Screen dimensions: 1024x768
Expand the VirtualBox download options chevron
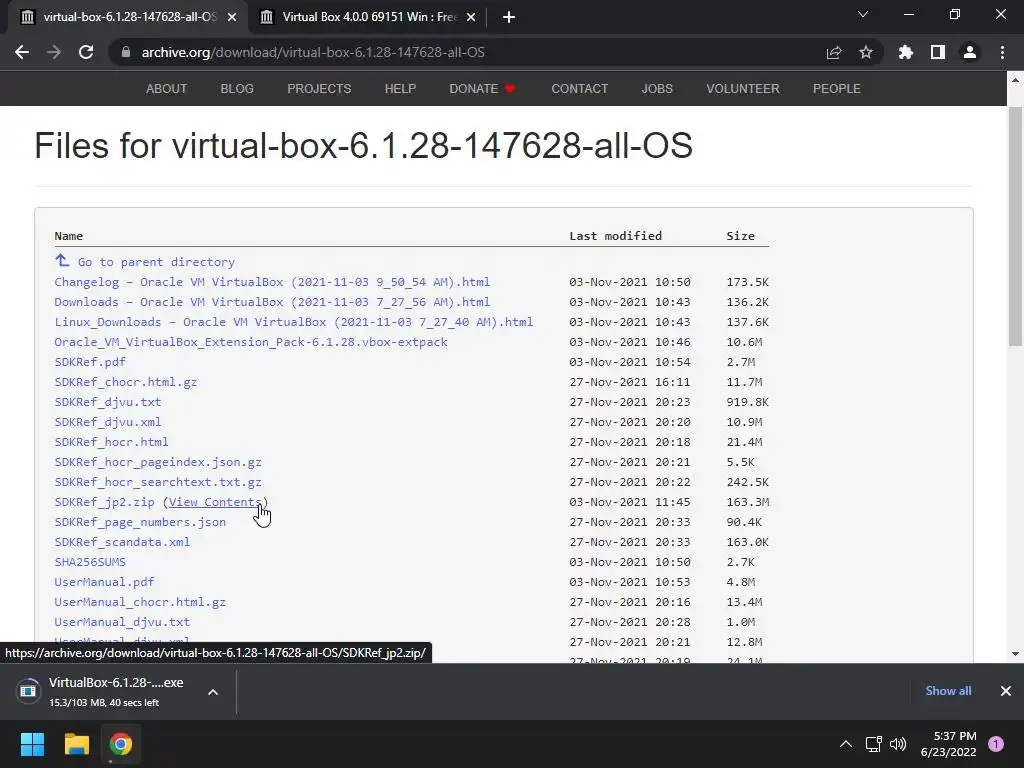pyautogui.click(x=213, y=692)
